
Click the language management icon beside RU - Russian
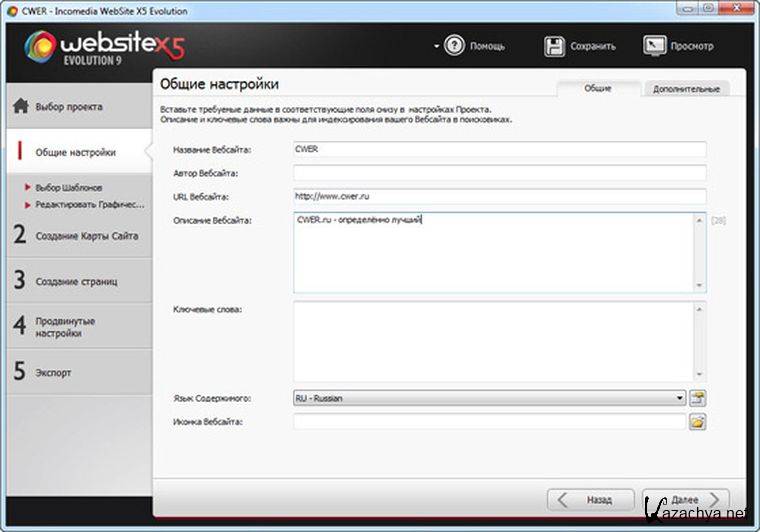coord(697,398)
